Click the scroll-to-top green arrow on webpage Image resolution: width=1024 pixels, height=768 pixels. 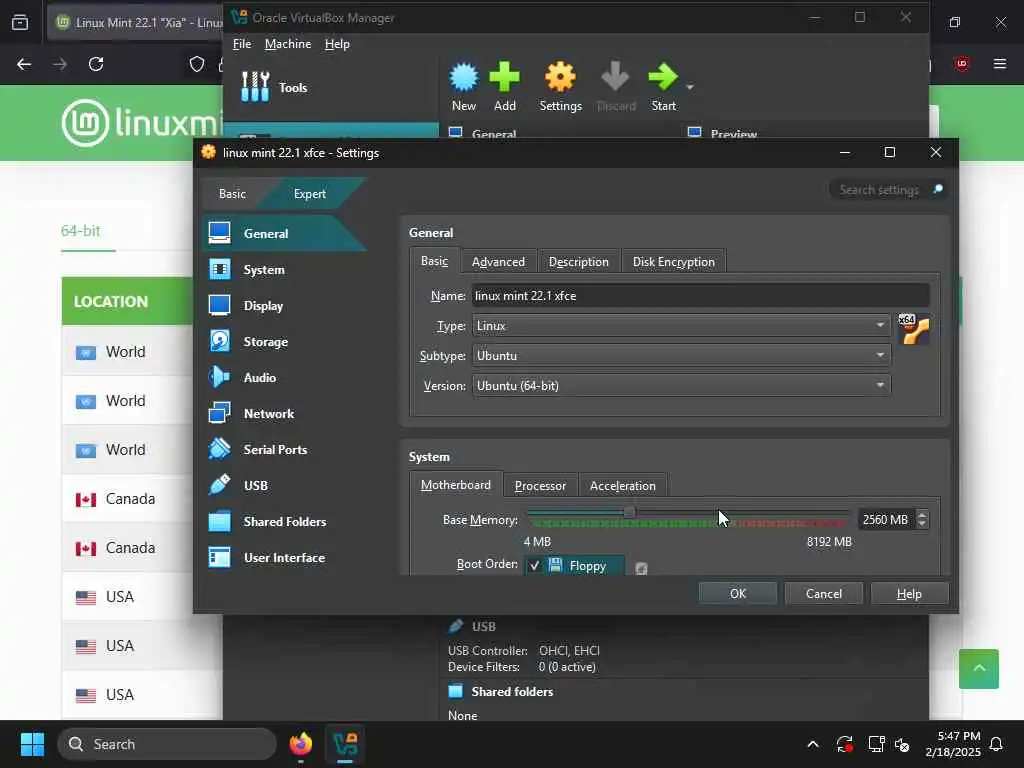(978, 668)
